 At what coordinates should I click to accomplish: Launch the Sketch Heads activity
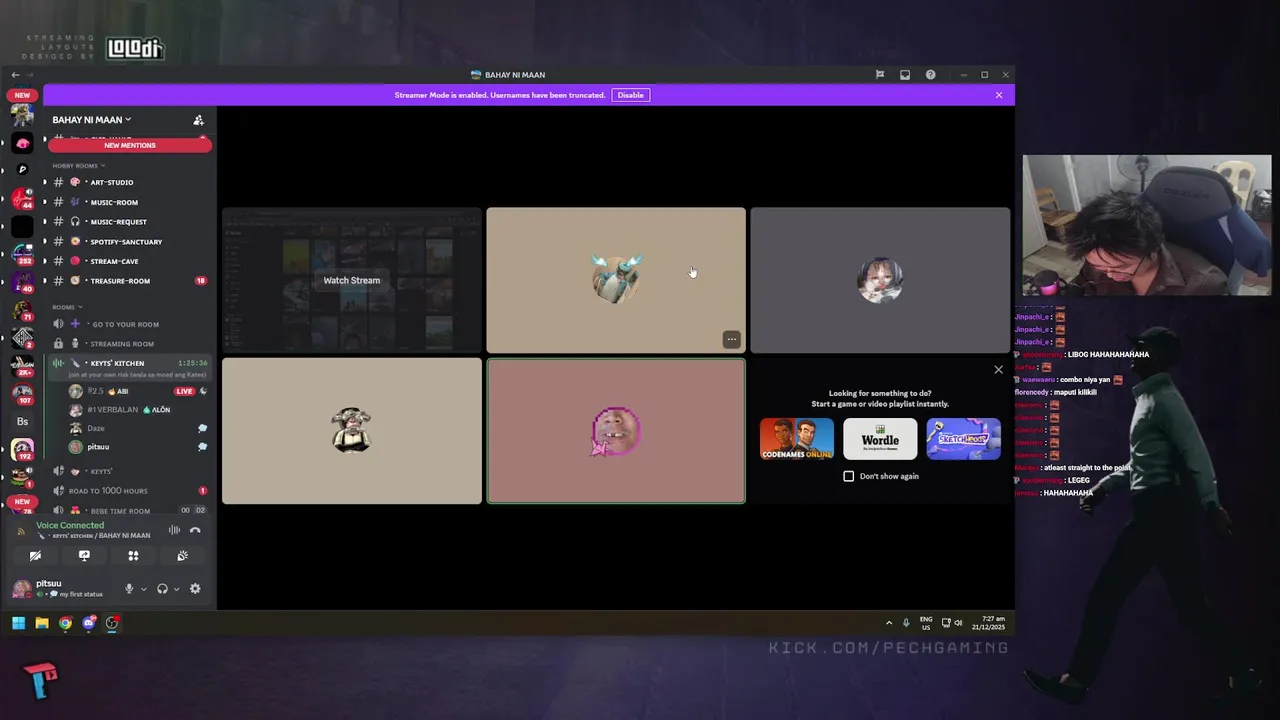coord(963,439)
